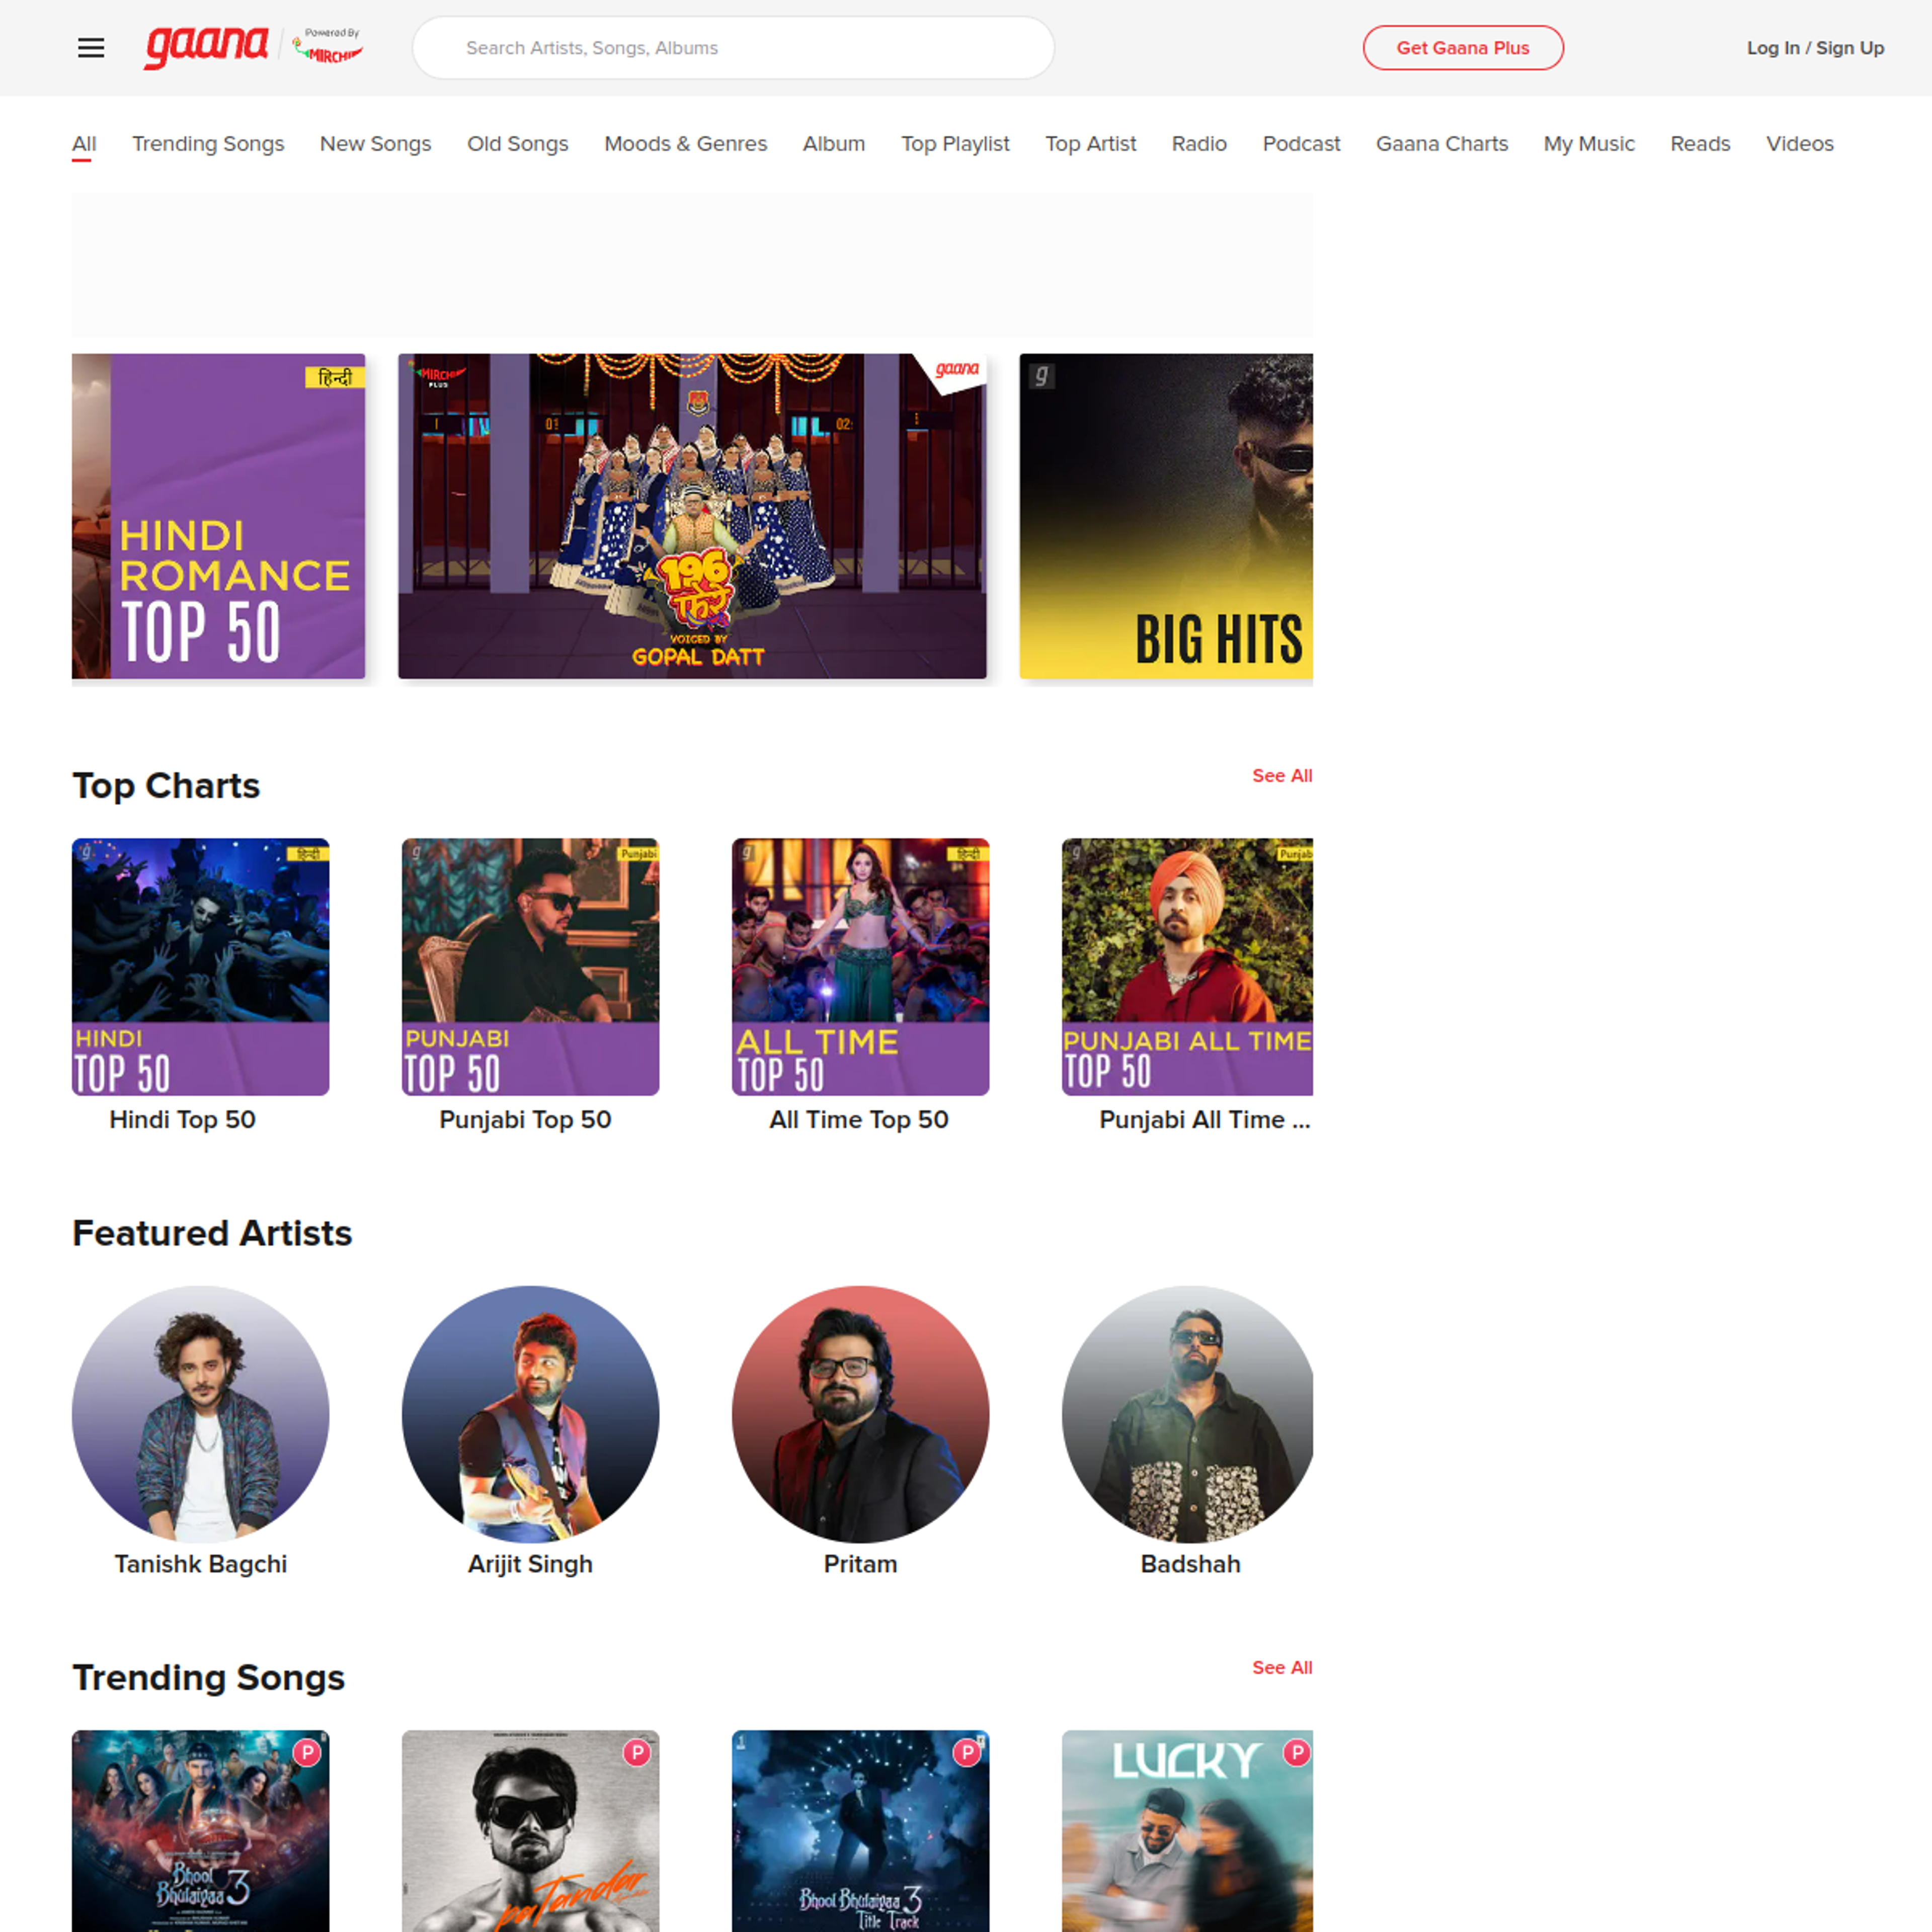The width and height of the screenshot is (1932, 1932).
Task: Select the Radio tab
Action: point(1199,144)
